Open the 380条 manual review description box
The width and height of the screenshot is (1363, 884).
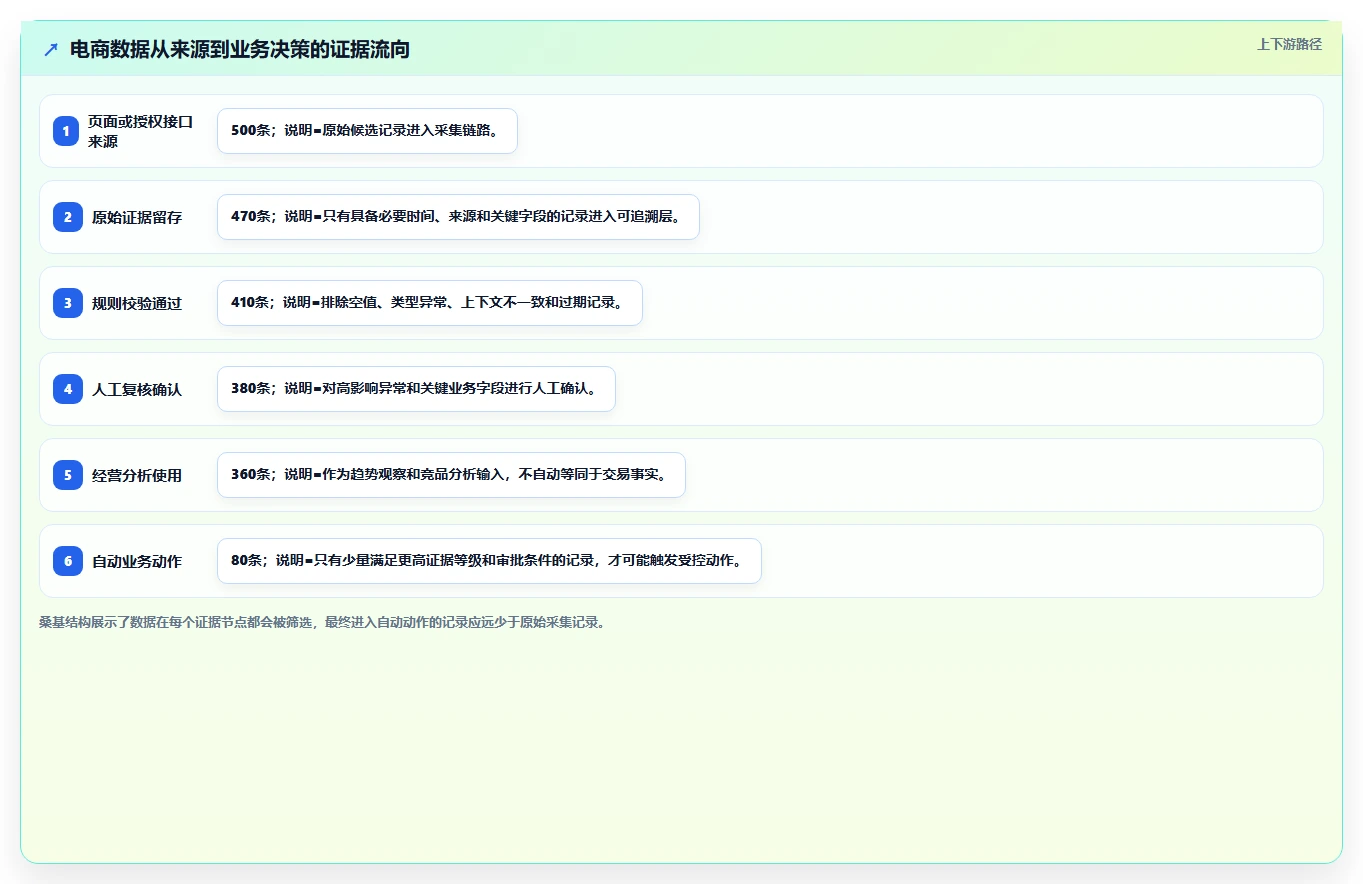(416, 389)
